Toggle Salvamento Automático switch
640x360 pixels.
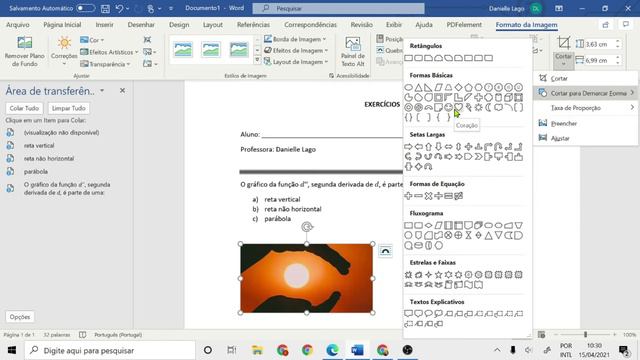pos(85,8)
